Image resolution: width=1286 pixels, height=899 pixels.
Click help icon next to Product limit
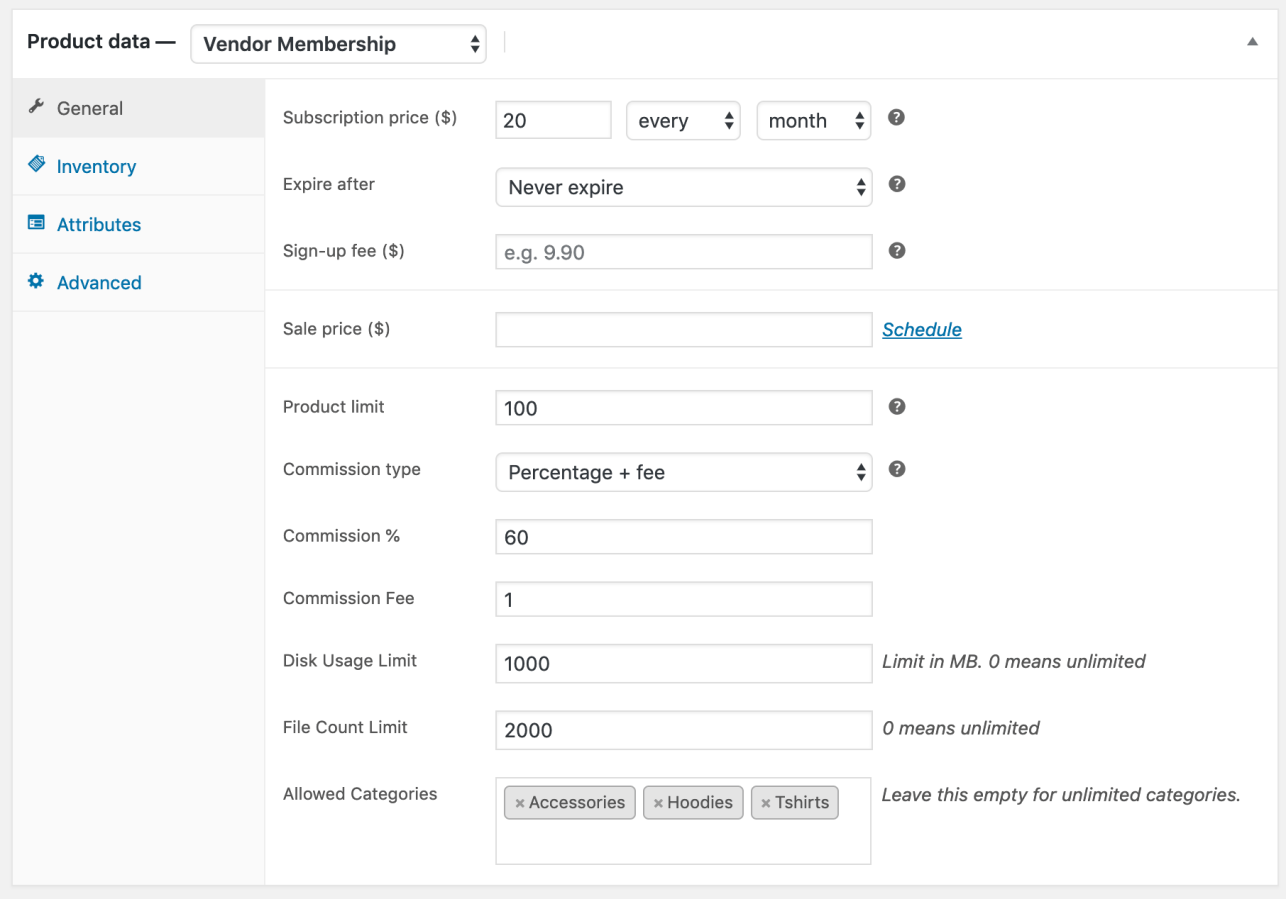[x=897, y=407]
